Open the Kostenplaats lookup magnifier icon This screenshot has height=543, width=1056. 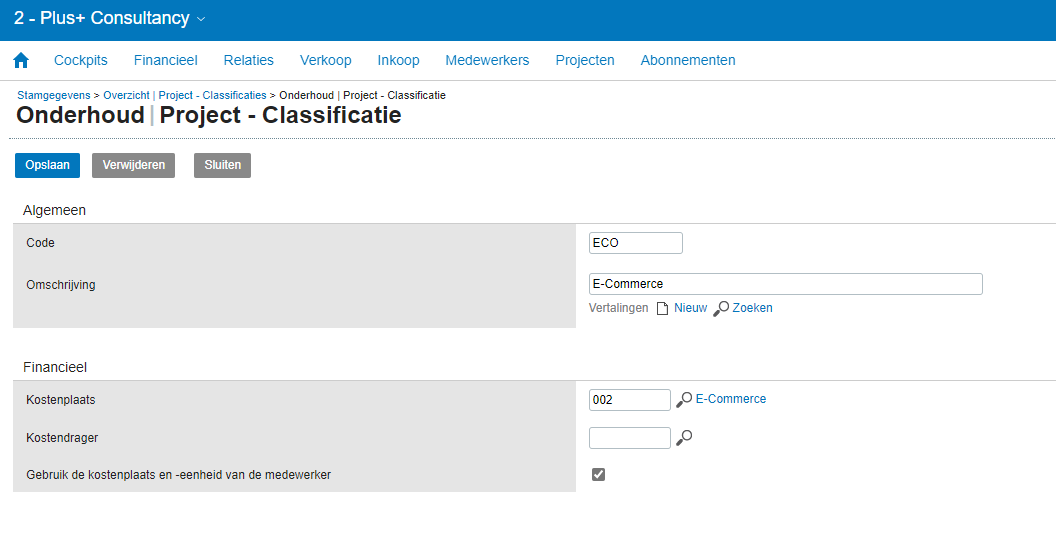[684, 400]
